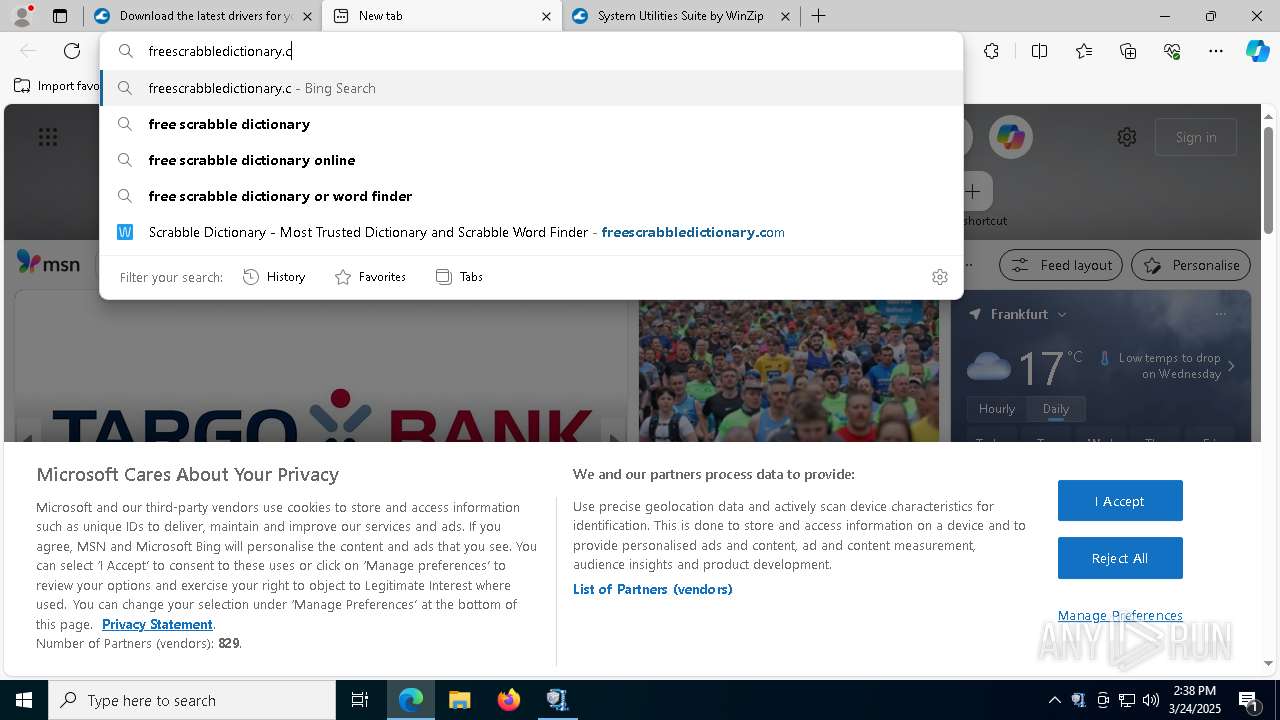Image resolution: width=1280 pixels, height=720 pixels.
Task: Filter search by History
Action: [x=274, y=277]
